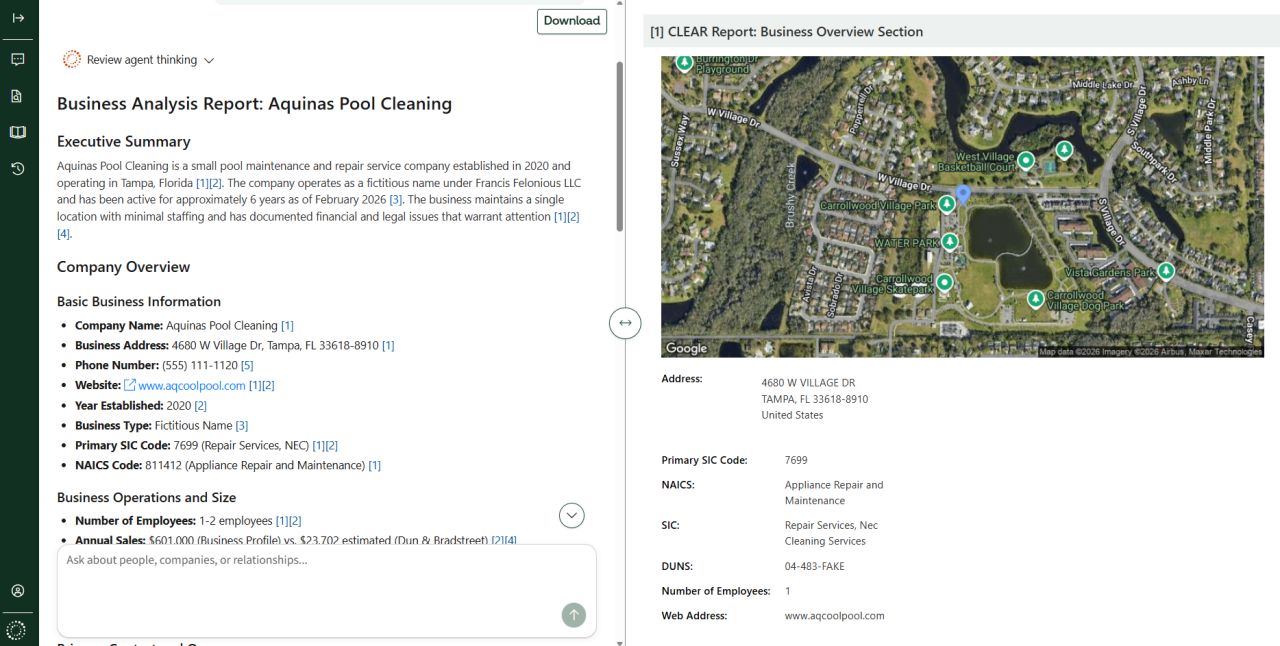Click the panel resize handle between panes
Viewport: 1280px width, 646px height.
[625, 323]
